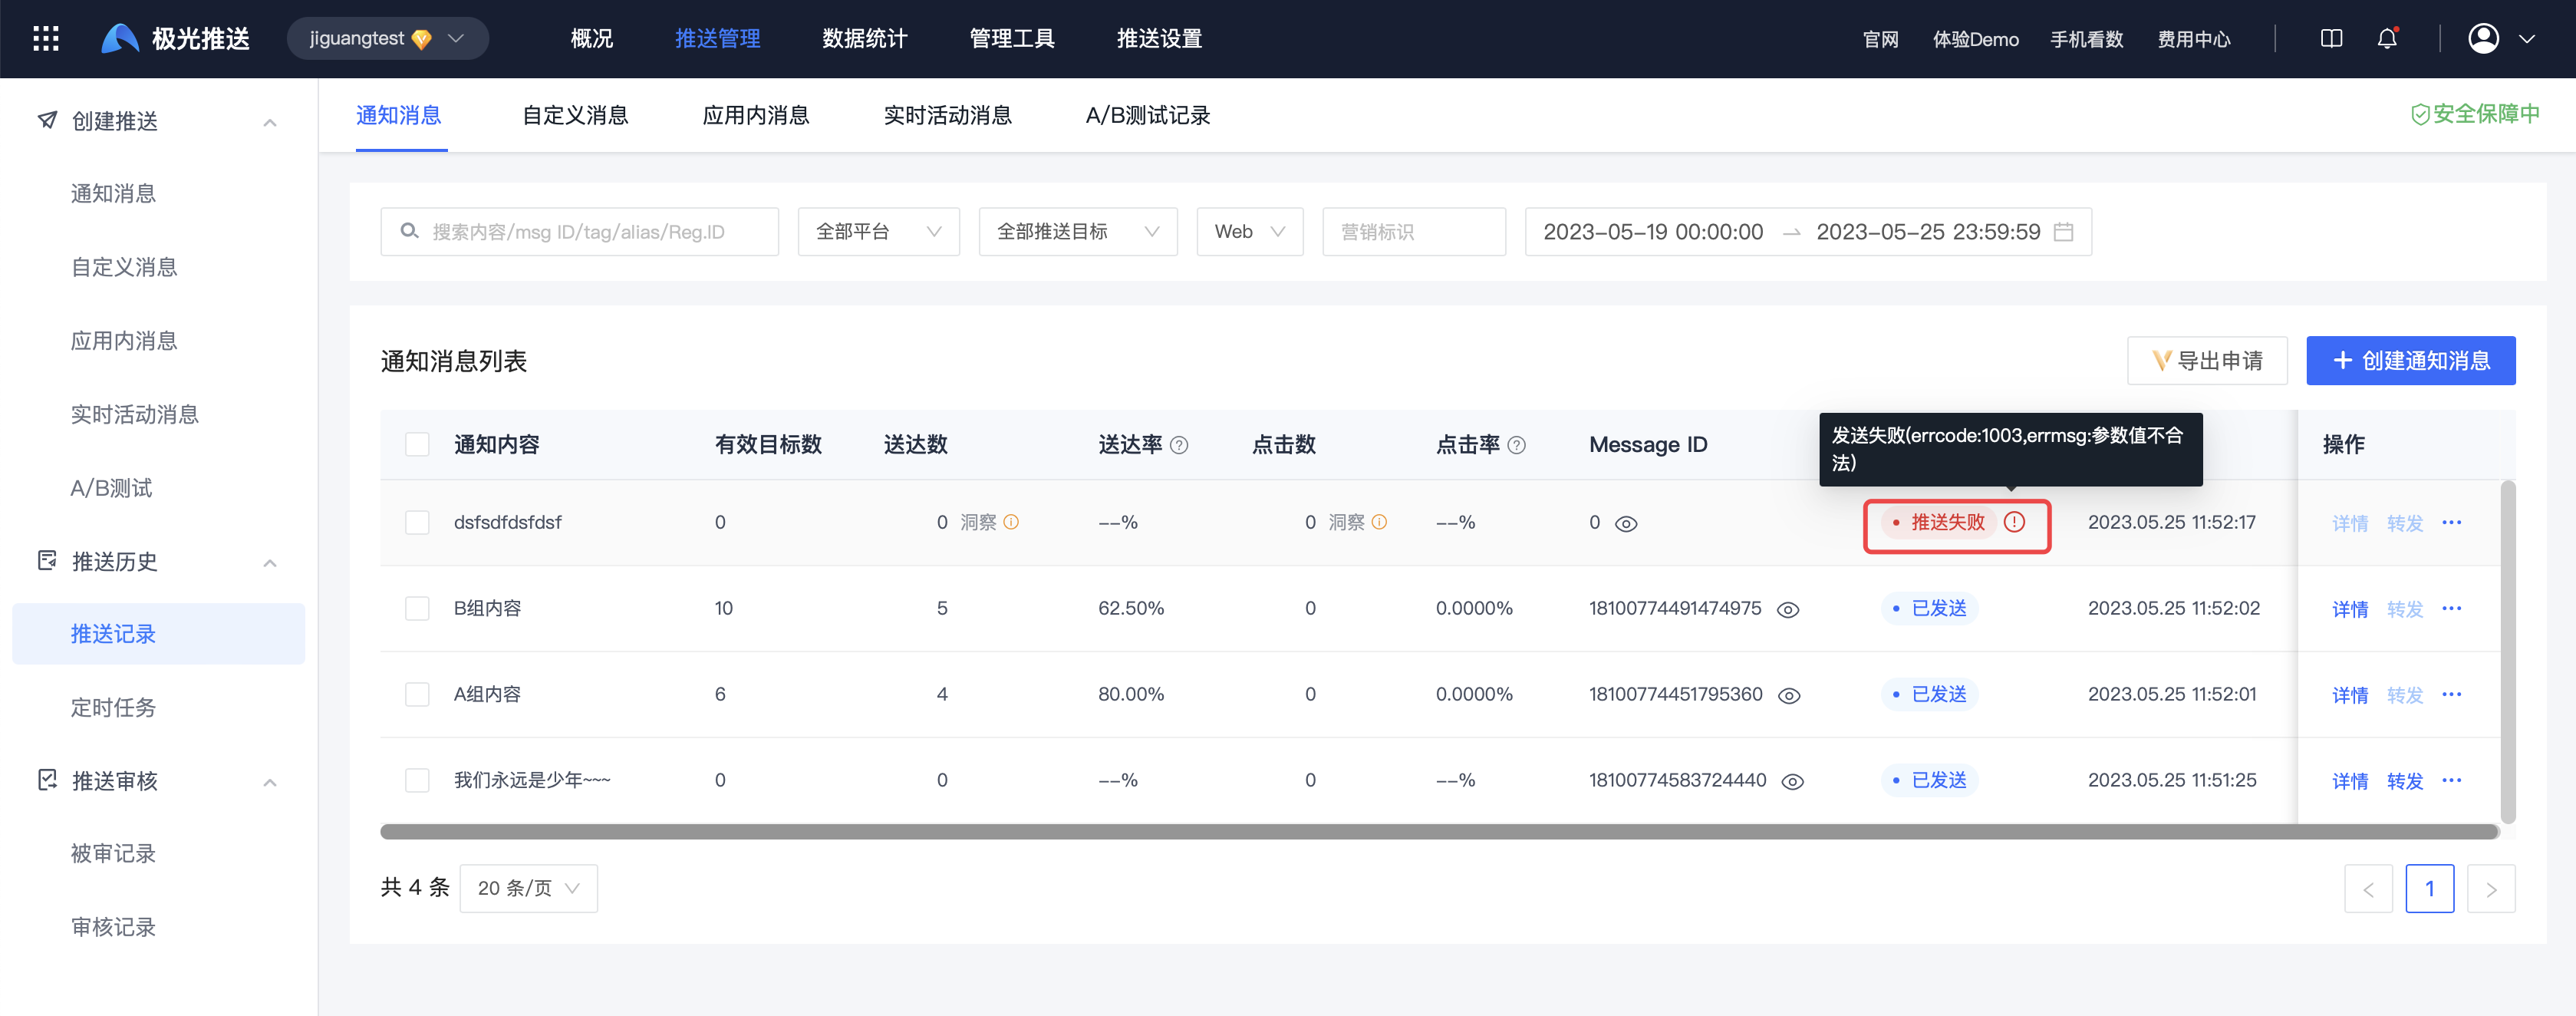Click the 点击数 洞察 info icon for dsfsdfdsfdsf
The height and width of the screenshot is (1016, 2576).
point(1379,522)
